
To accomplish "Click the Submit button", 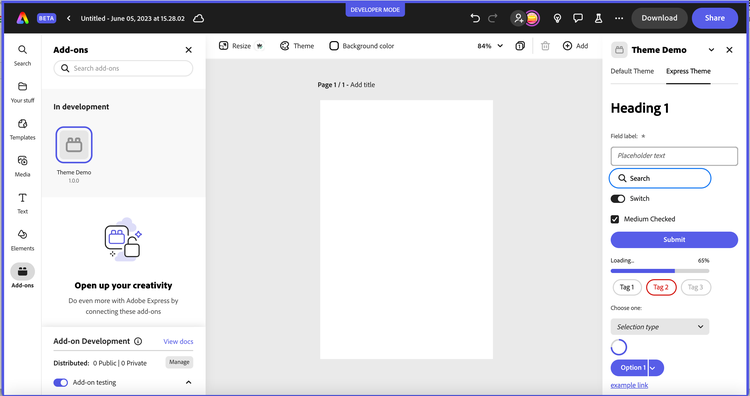I will pos(674,240).
